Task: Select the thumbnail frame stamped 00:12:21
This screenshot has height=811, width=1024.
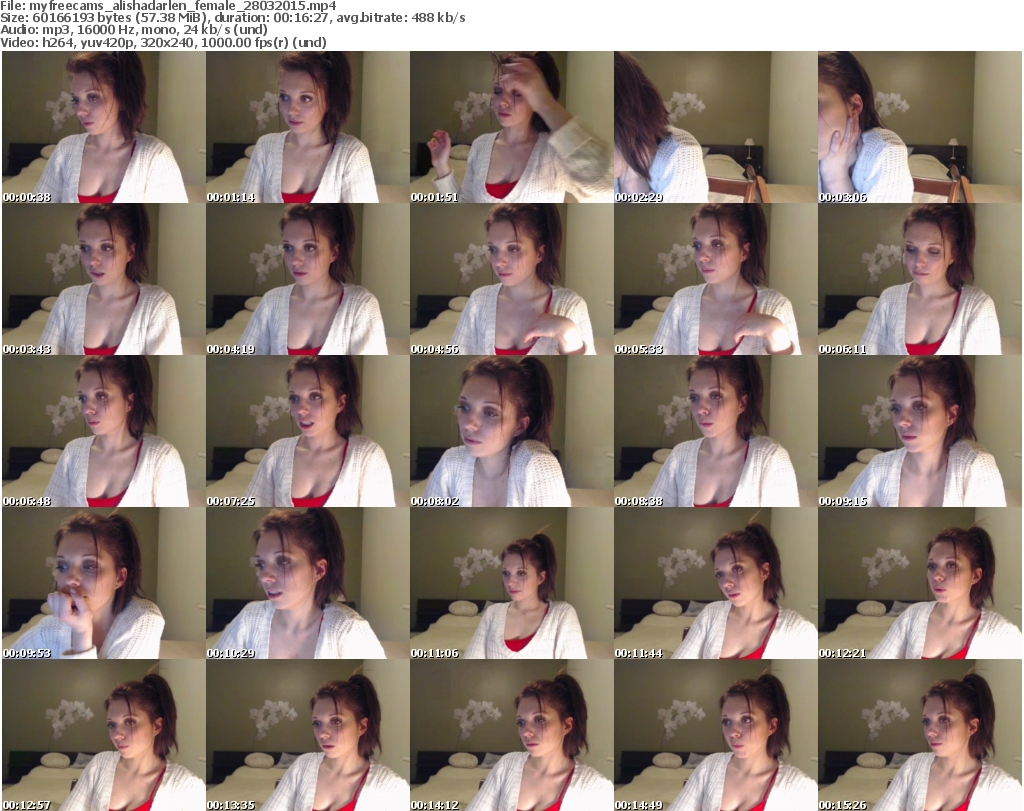Action: coord(920,583)
